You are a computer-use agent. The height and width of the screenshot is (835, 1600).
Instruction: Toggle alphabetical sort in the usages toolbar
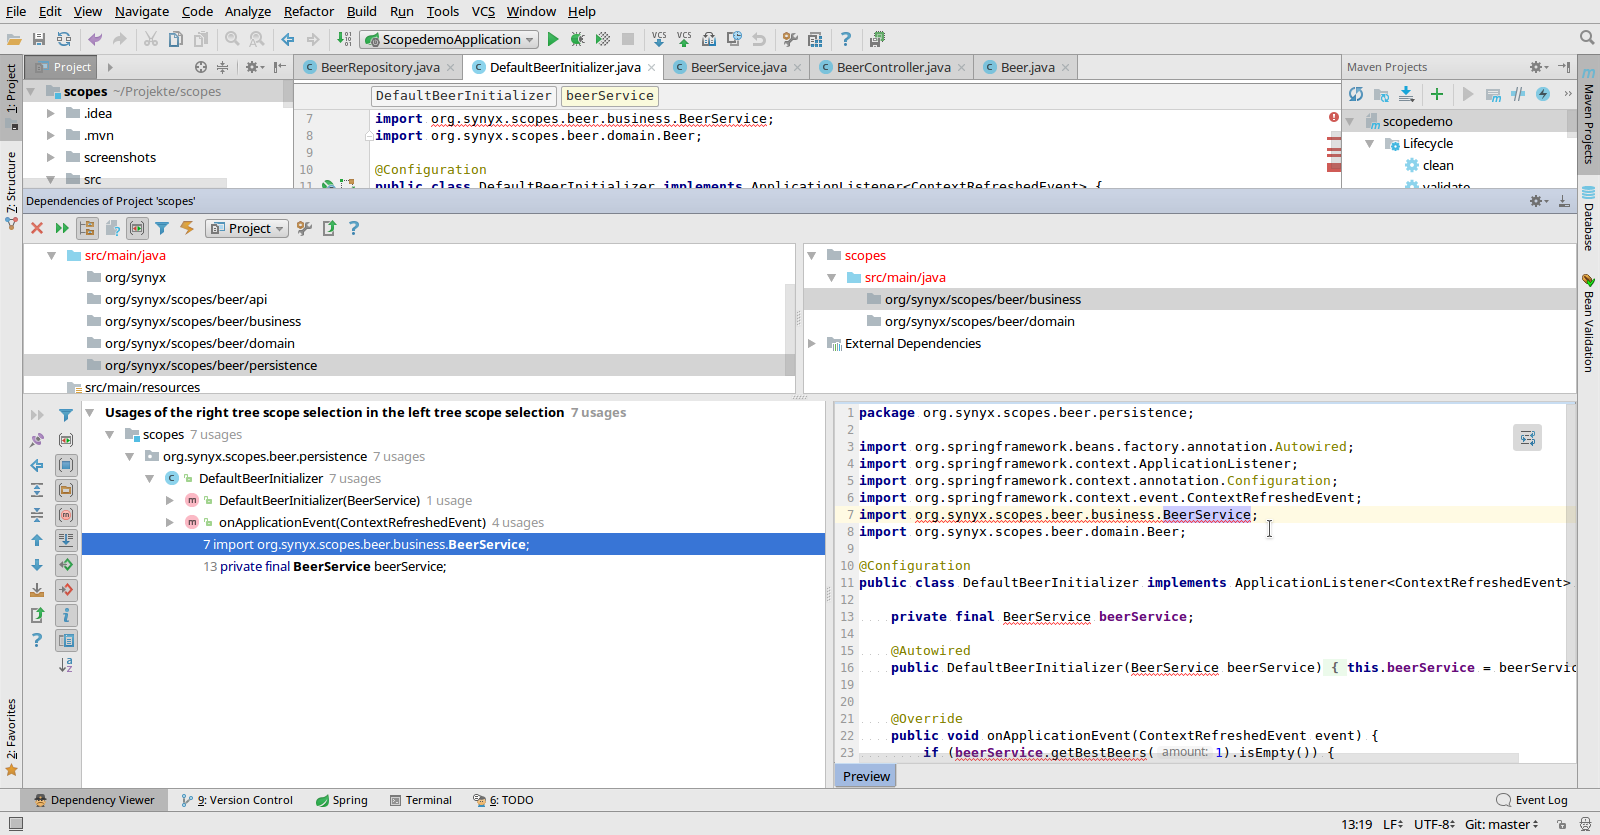(x=66, y=665)
